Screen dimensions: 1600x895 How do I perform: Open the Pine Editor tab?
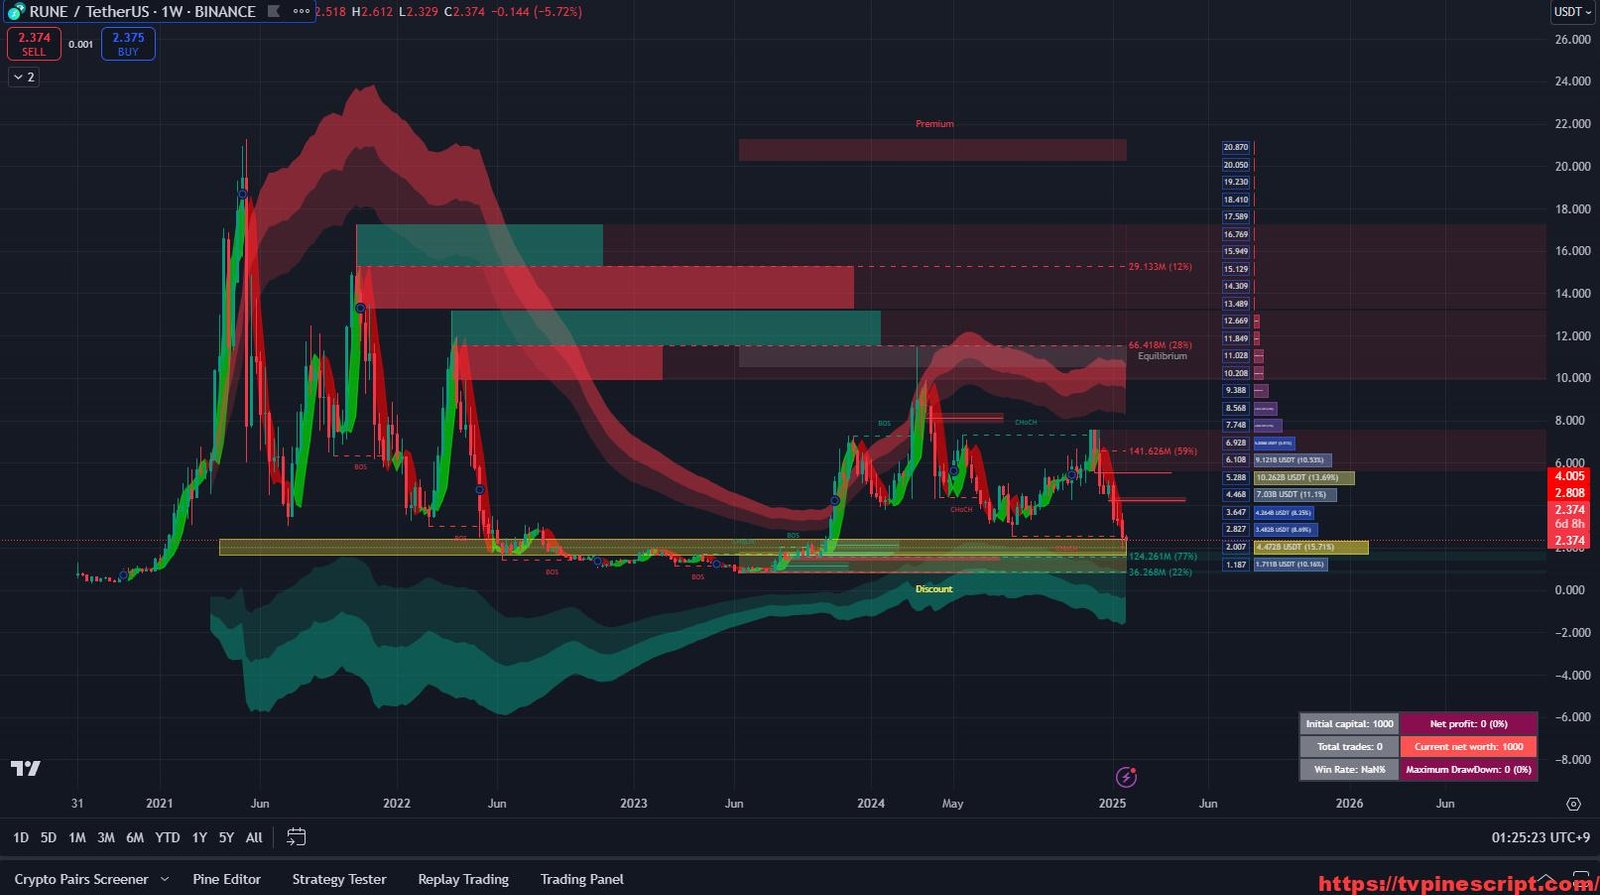click(x=226, y=879)
